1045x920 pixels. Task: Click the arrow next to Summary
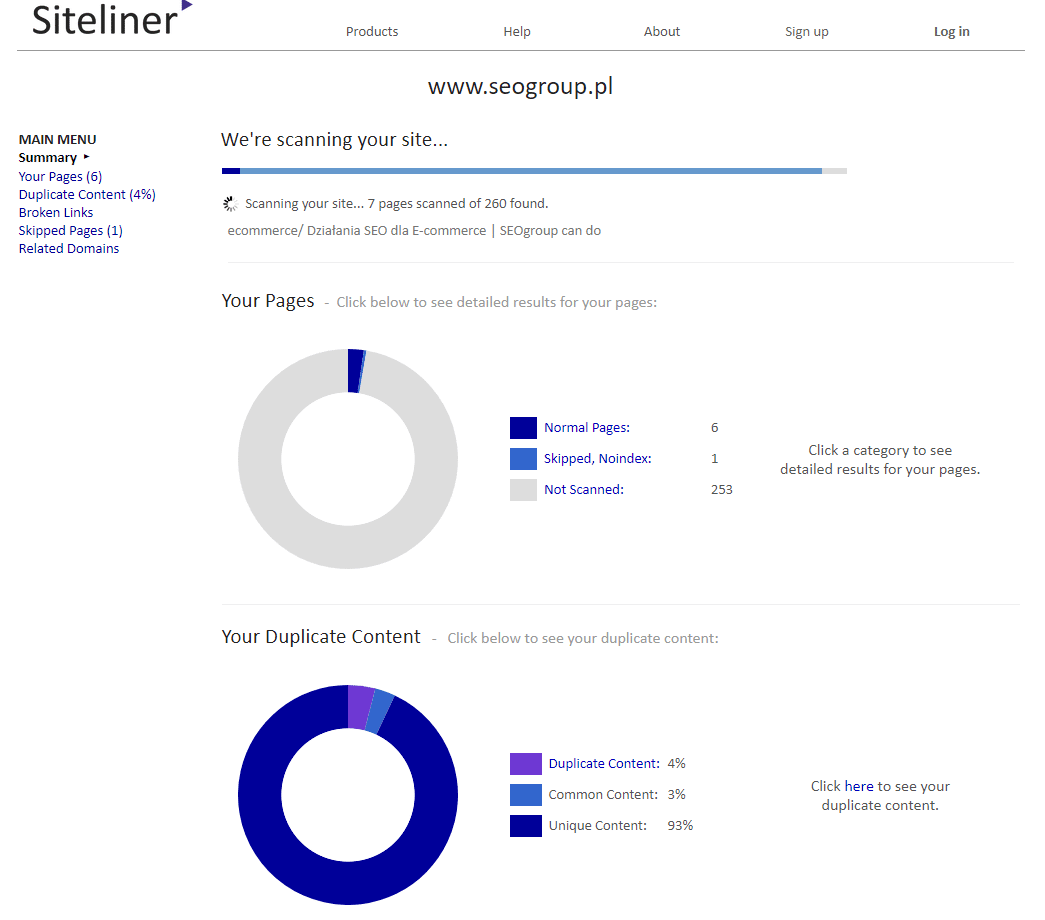(x=87, y=157)
